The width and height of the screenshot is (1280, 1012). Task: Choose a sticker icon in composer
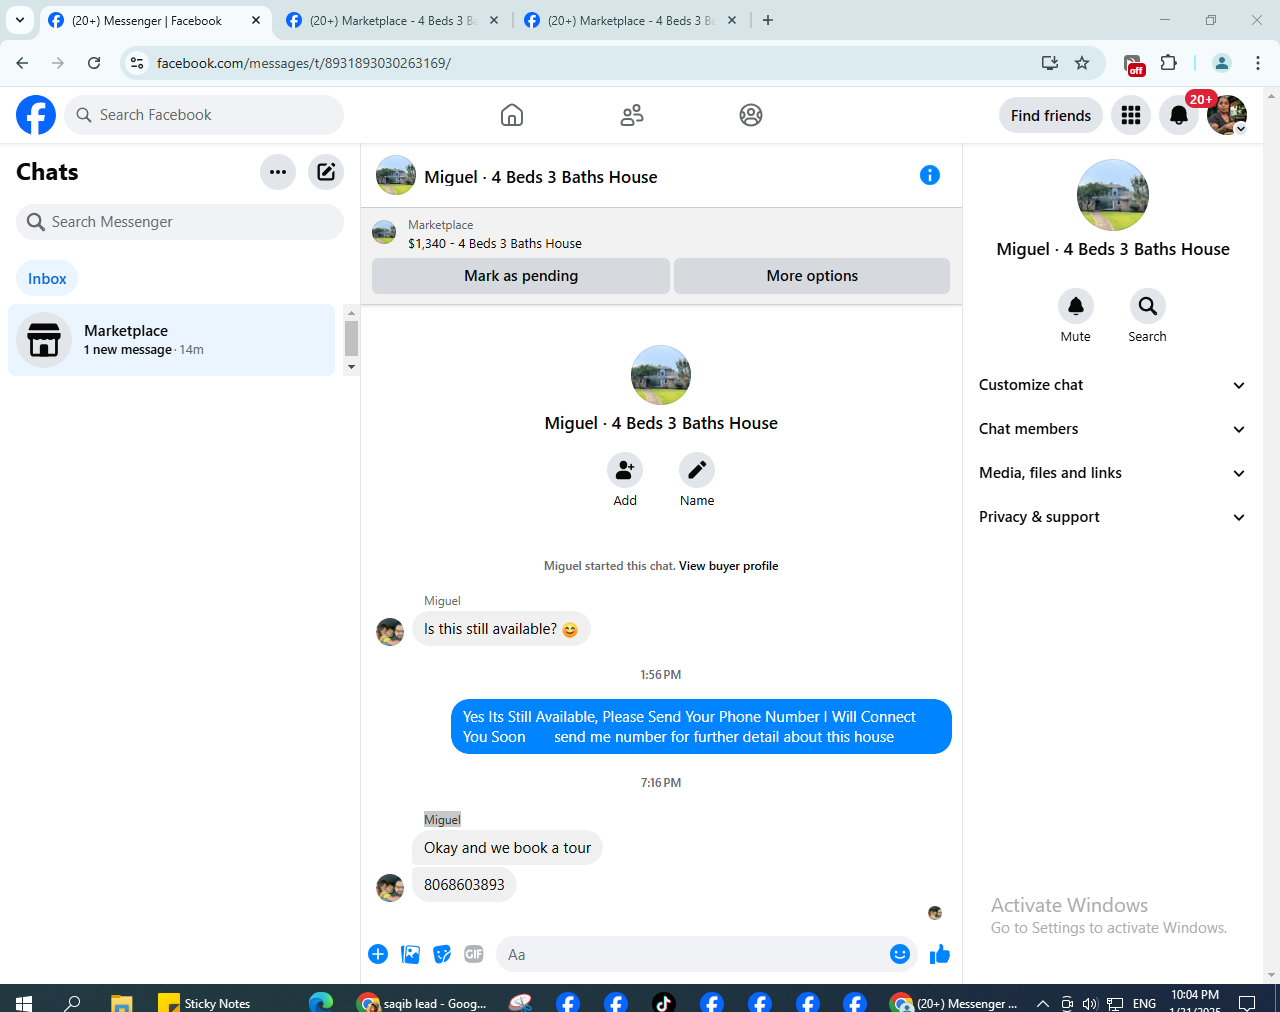(x=442, y=954)
